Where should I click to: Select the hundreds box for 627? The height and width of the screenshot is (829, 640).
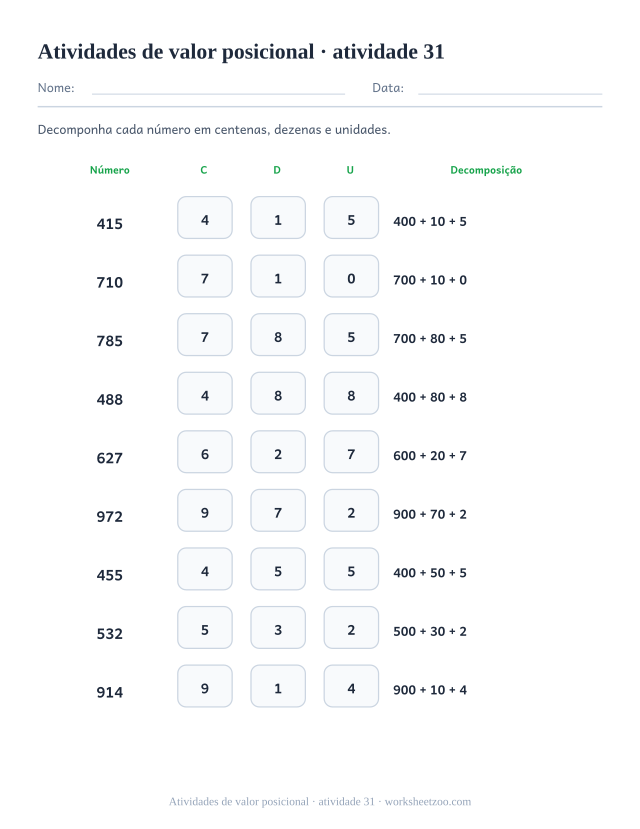pos(205,452)
